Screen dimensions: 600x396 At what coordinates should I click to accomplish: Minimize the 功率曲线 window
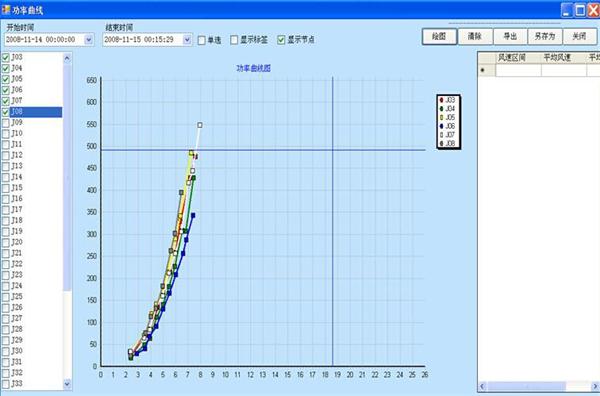567,10
